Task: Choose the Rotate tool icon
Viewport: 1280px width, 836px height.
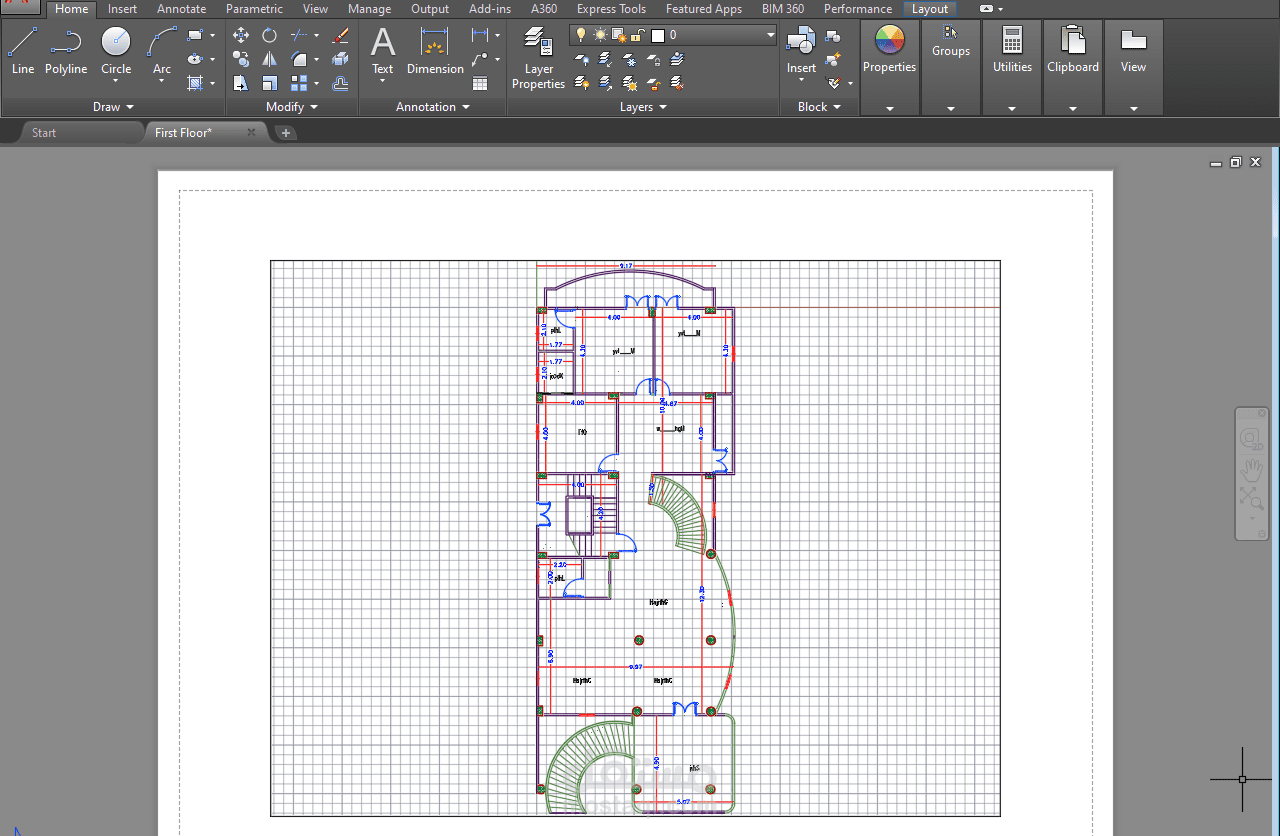Action: coord(269,35)
